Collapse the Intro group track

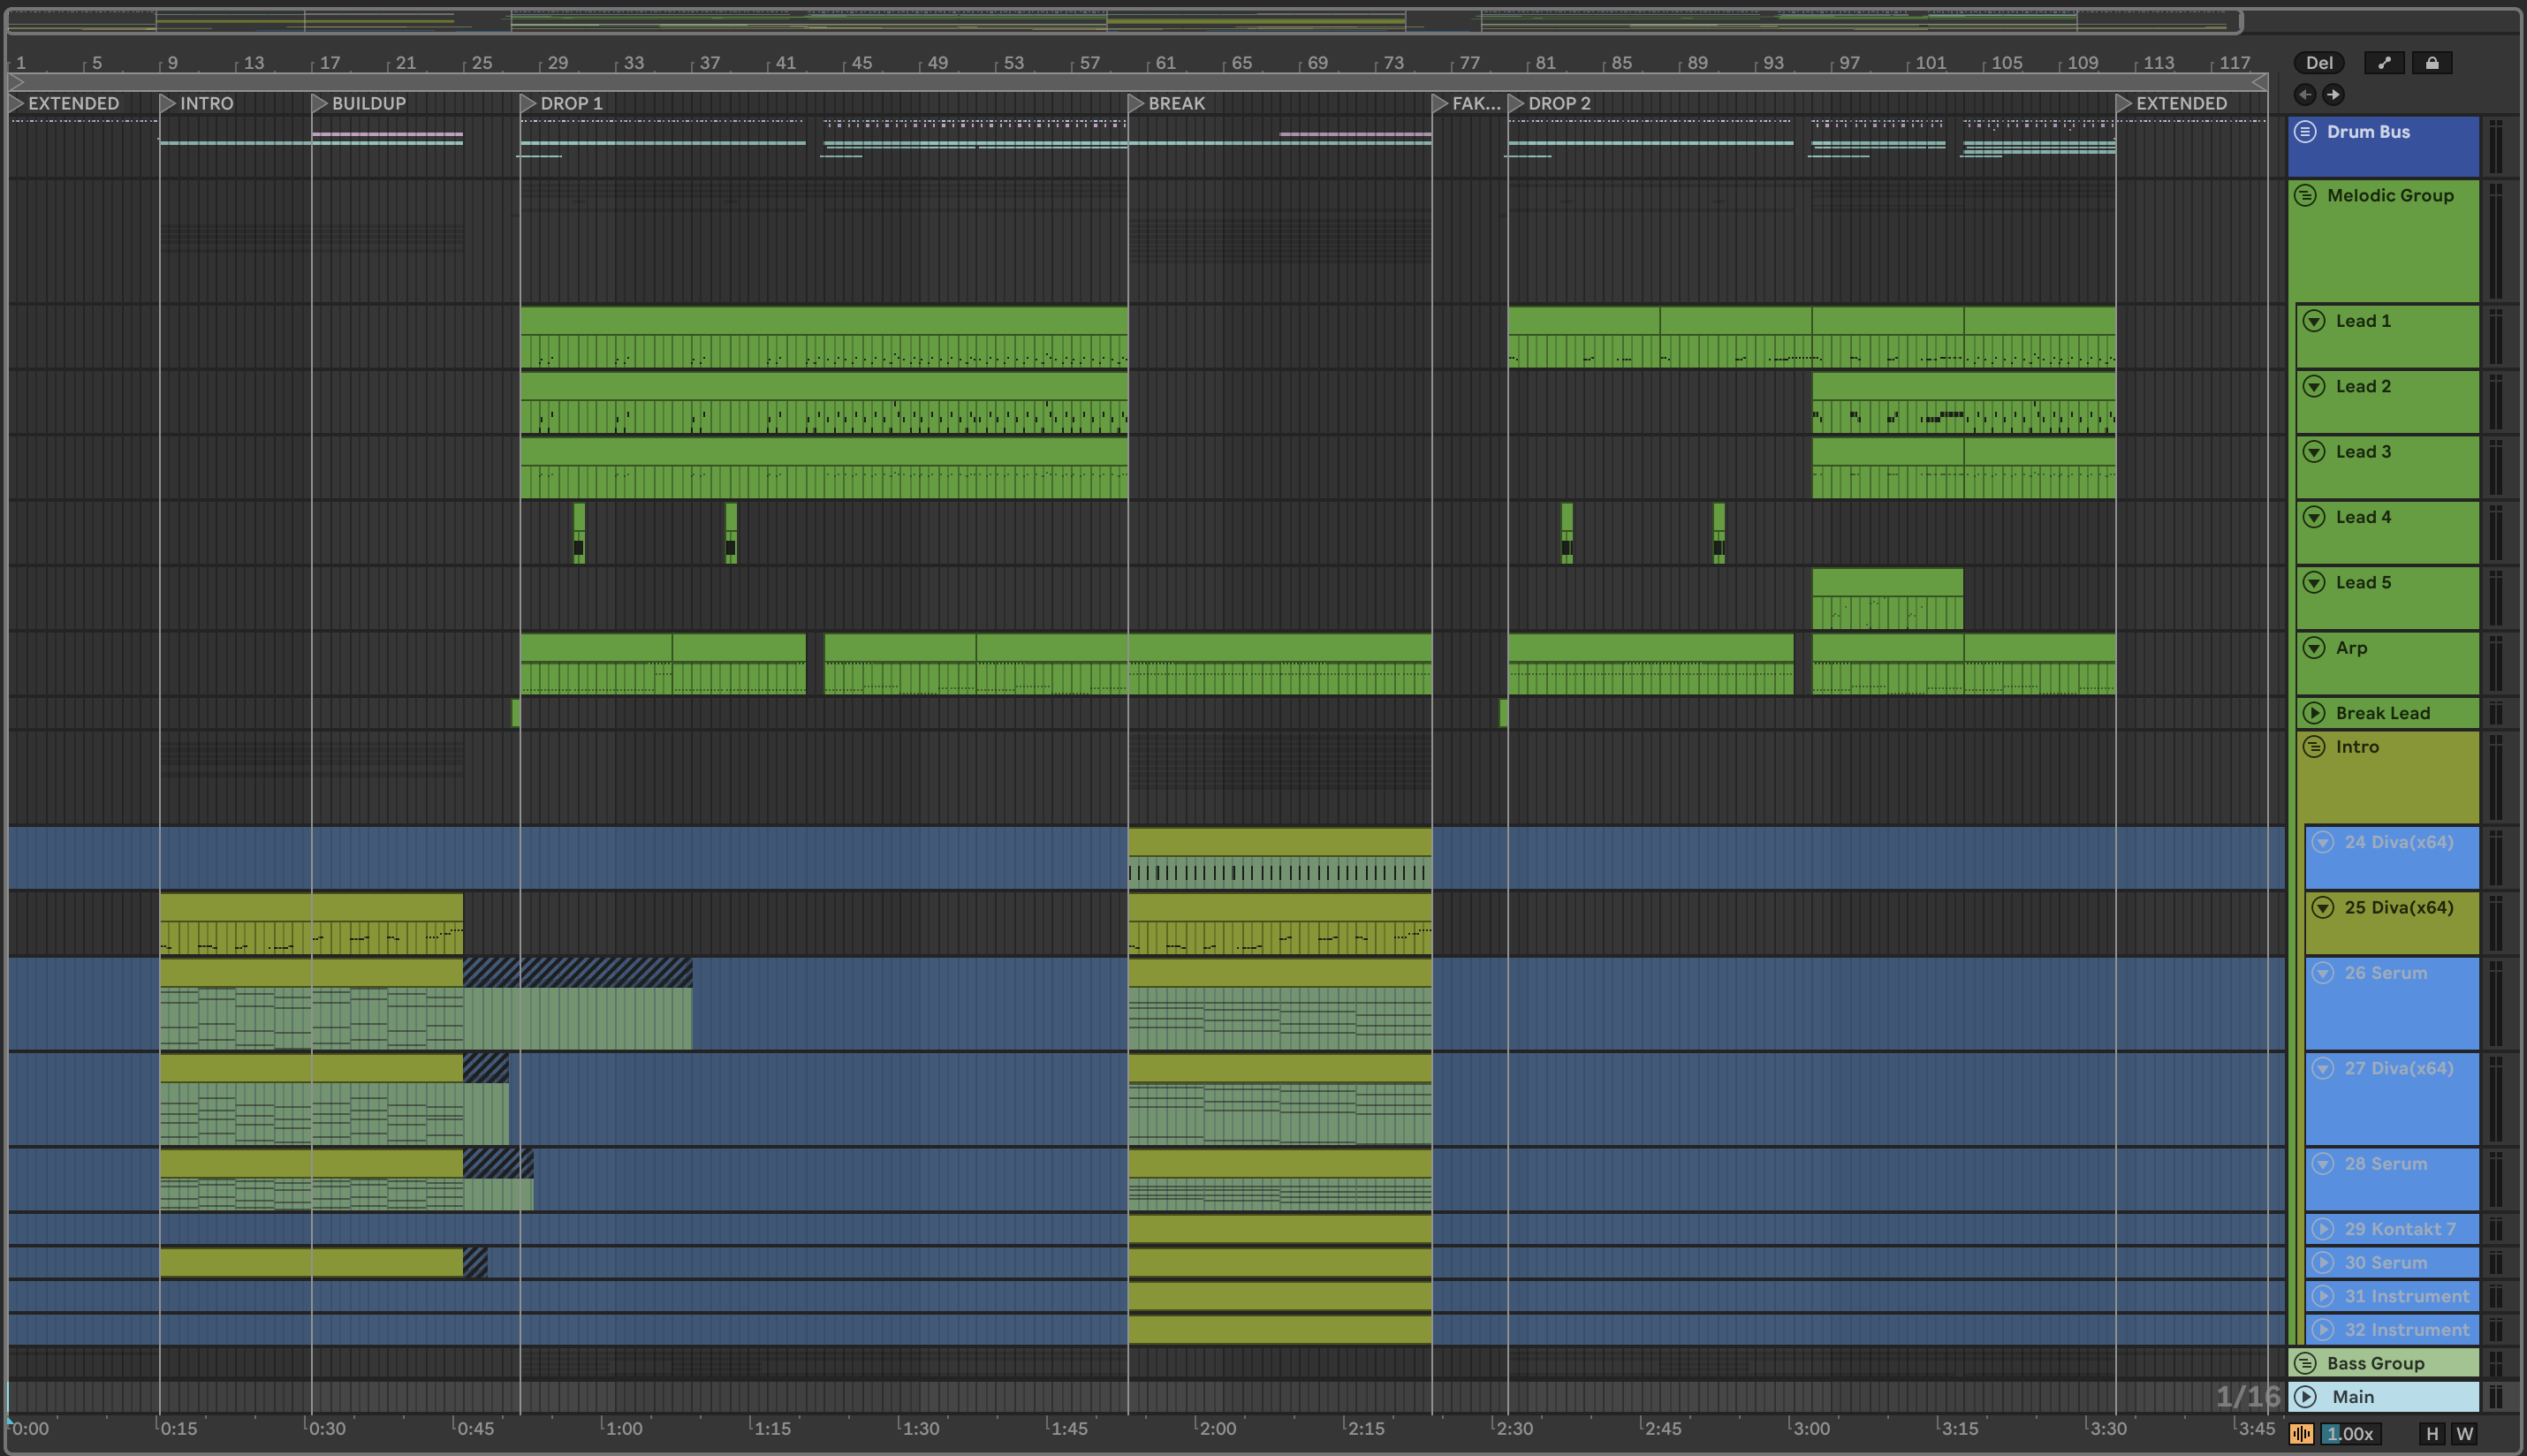click(x=2314, y=747)
